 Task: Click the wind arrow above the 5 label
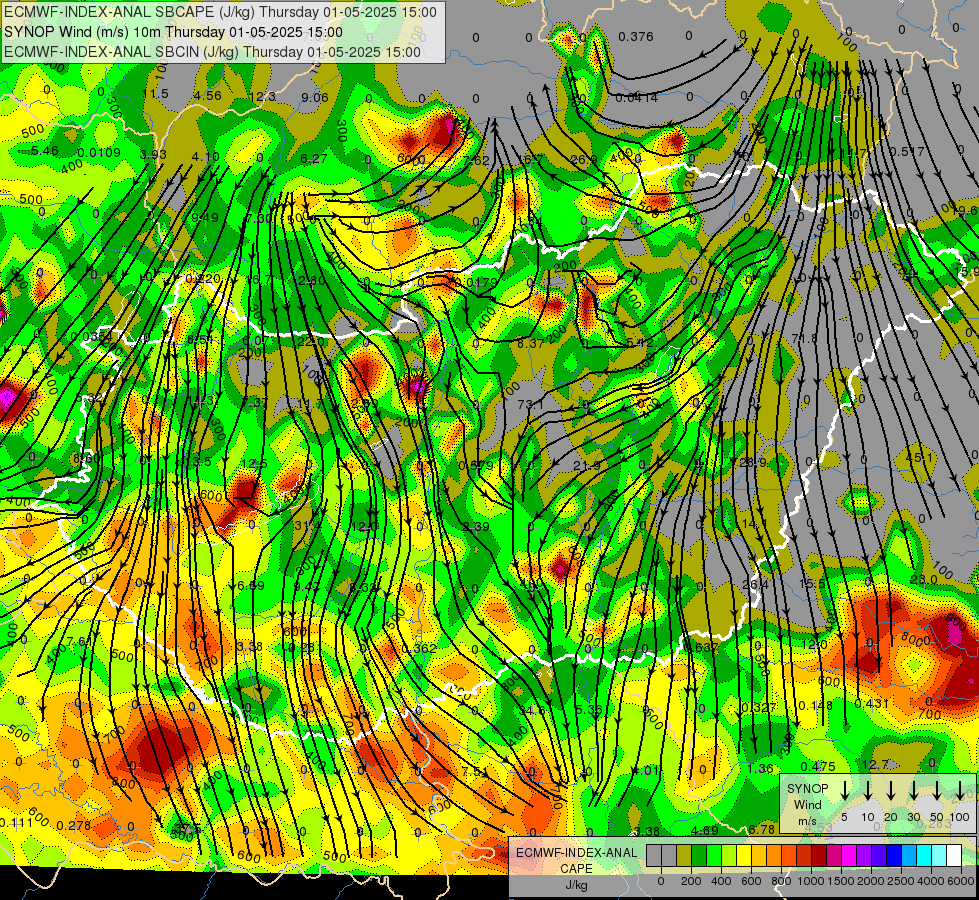click(845, 790)
